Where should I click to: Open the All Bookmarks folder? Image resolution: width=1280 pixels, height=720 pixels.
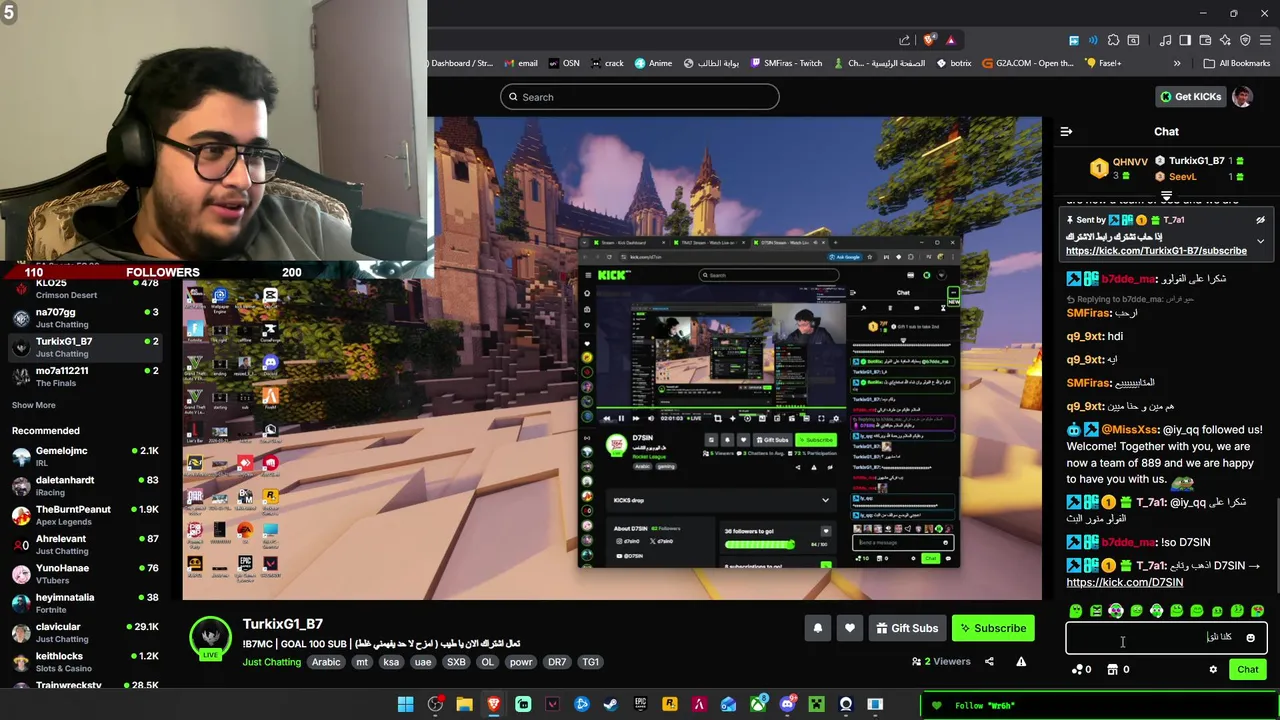tap(1237, 63)
